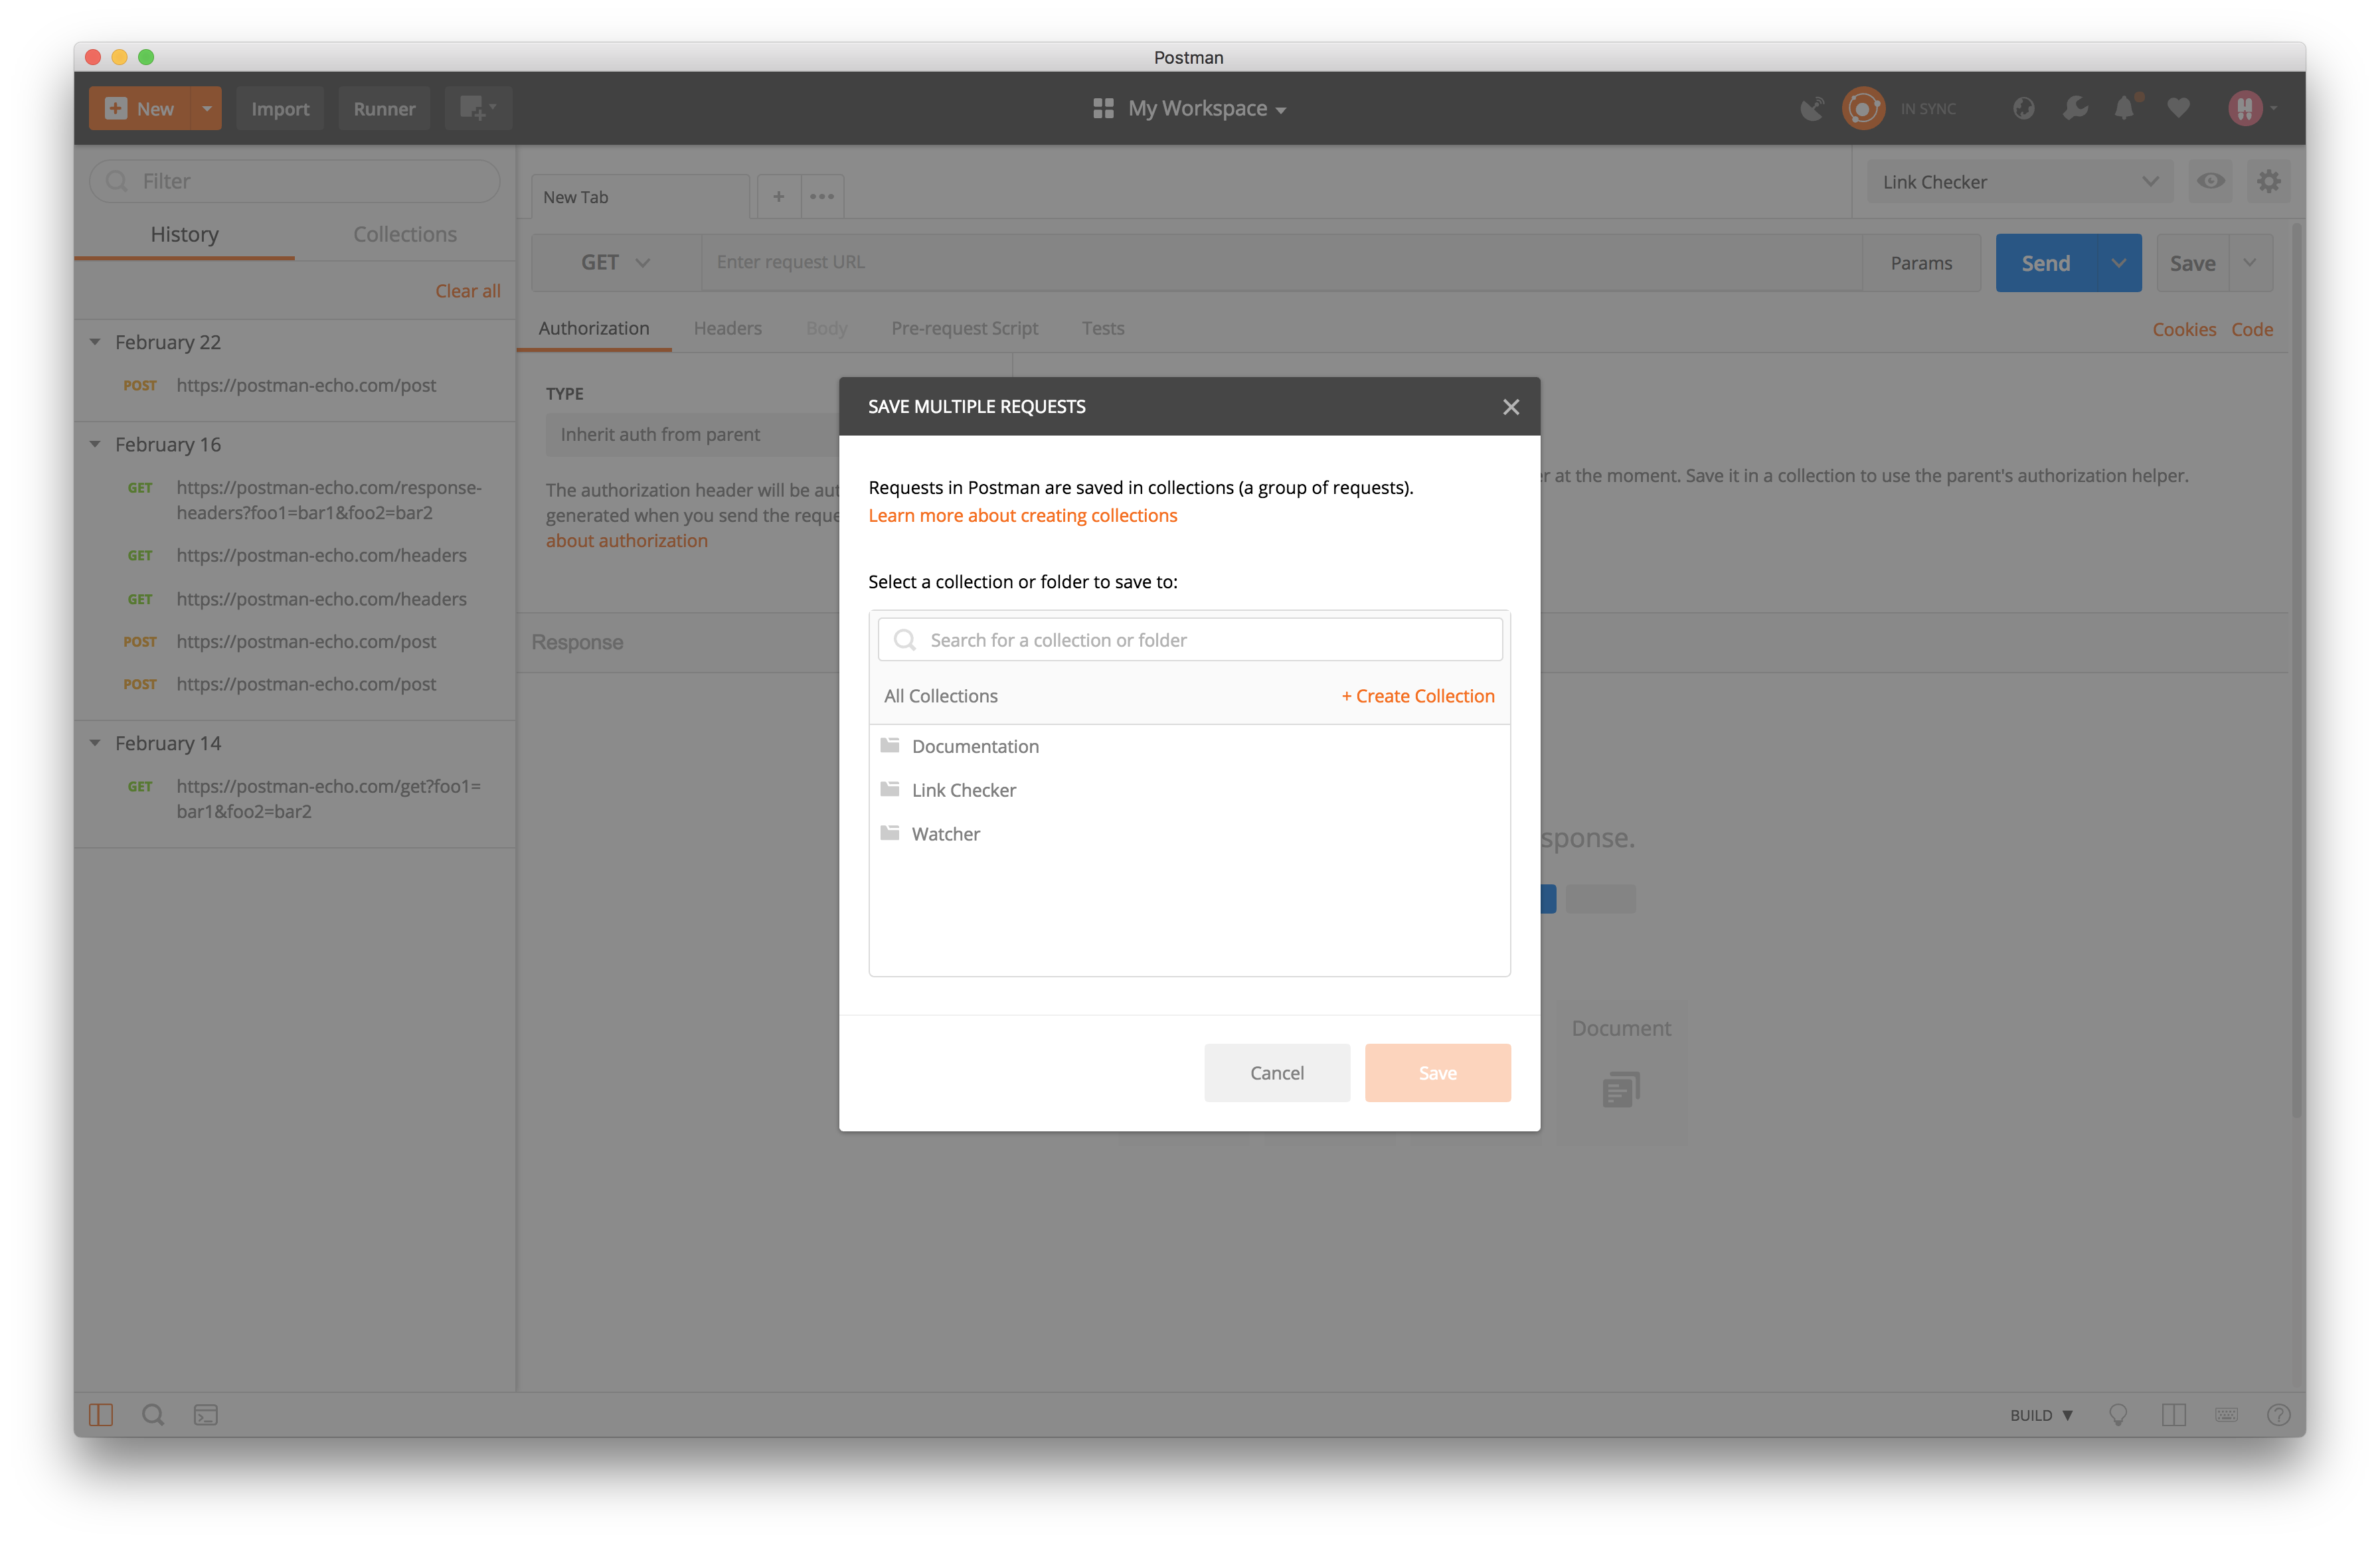Click the Save button in dialog
Screen dimensions: 2380x1543
(1437, 1072)
